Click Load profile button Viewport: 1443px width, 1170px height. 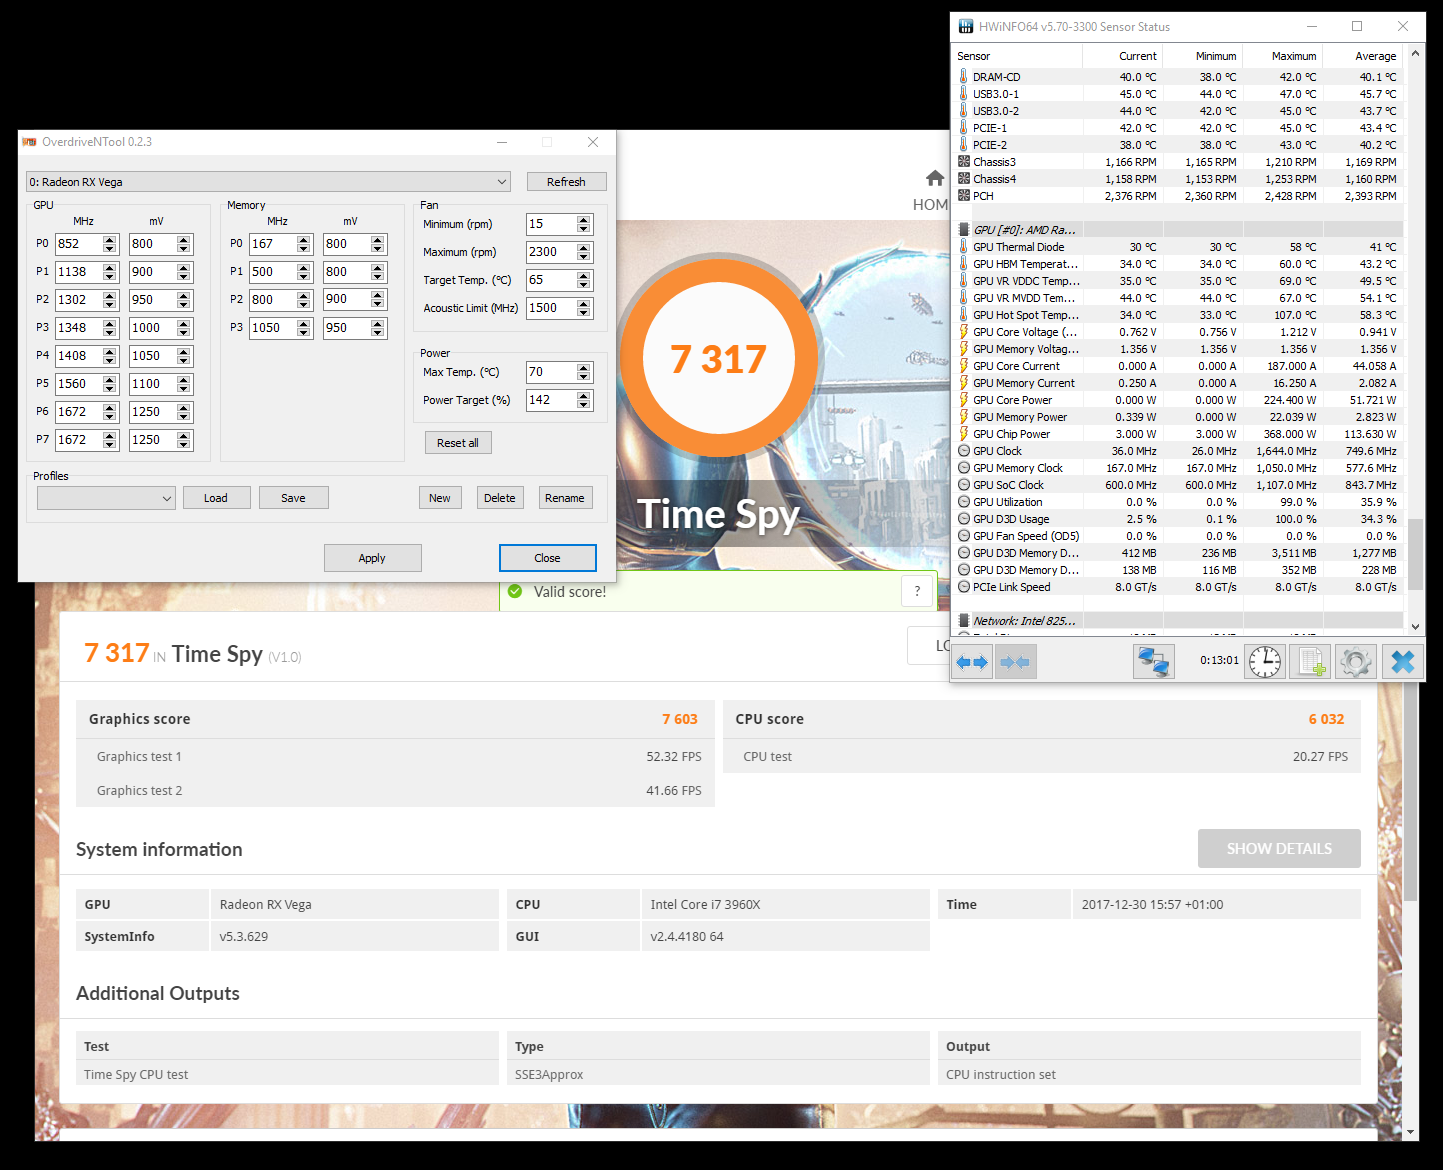(x=216, y=498)
